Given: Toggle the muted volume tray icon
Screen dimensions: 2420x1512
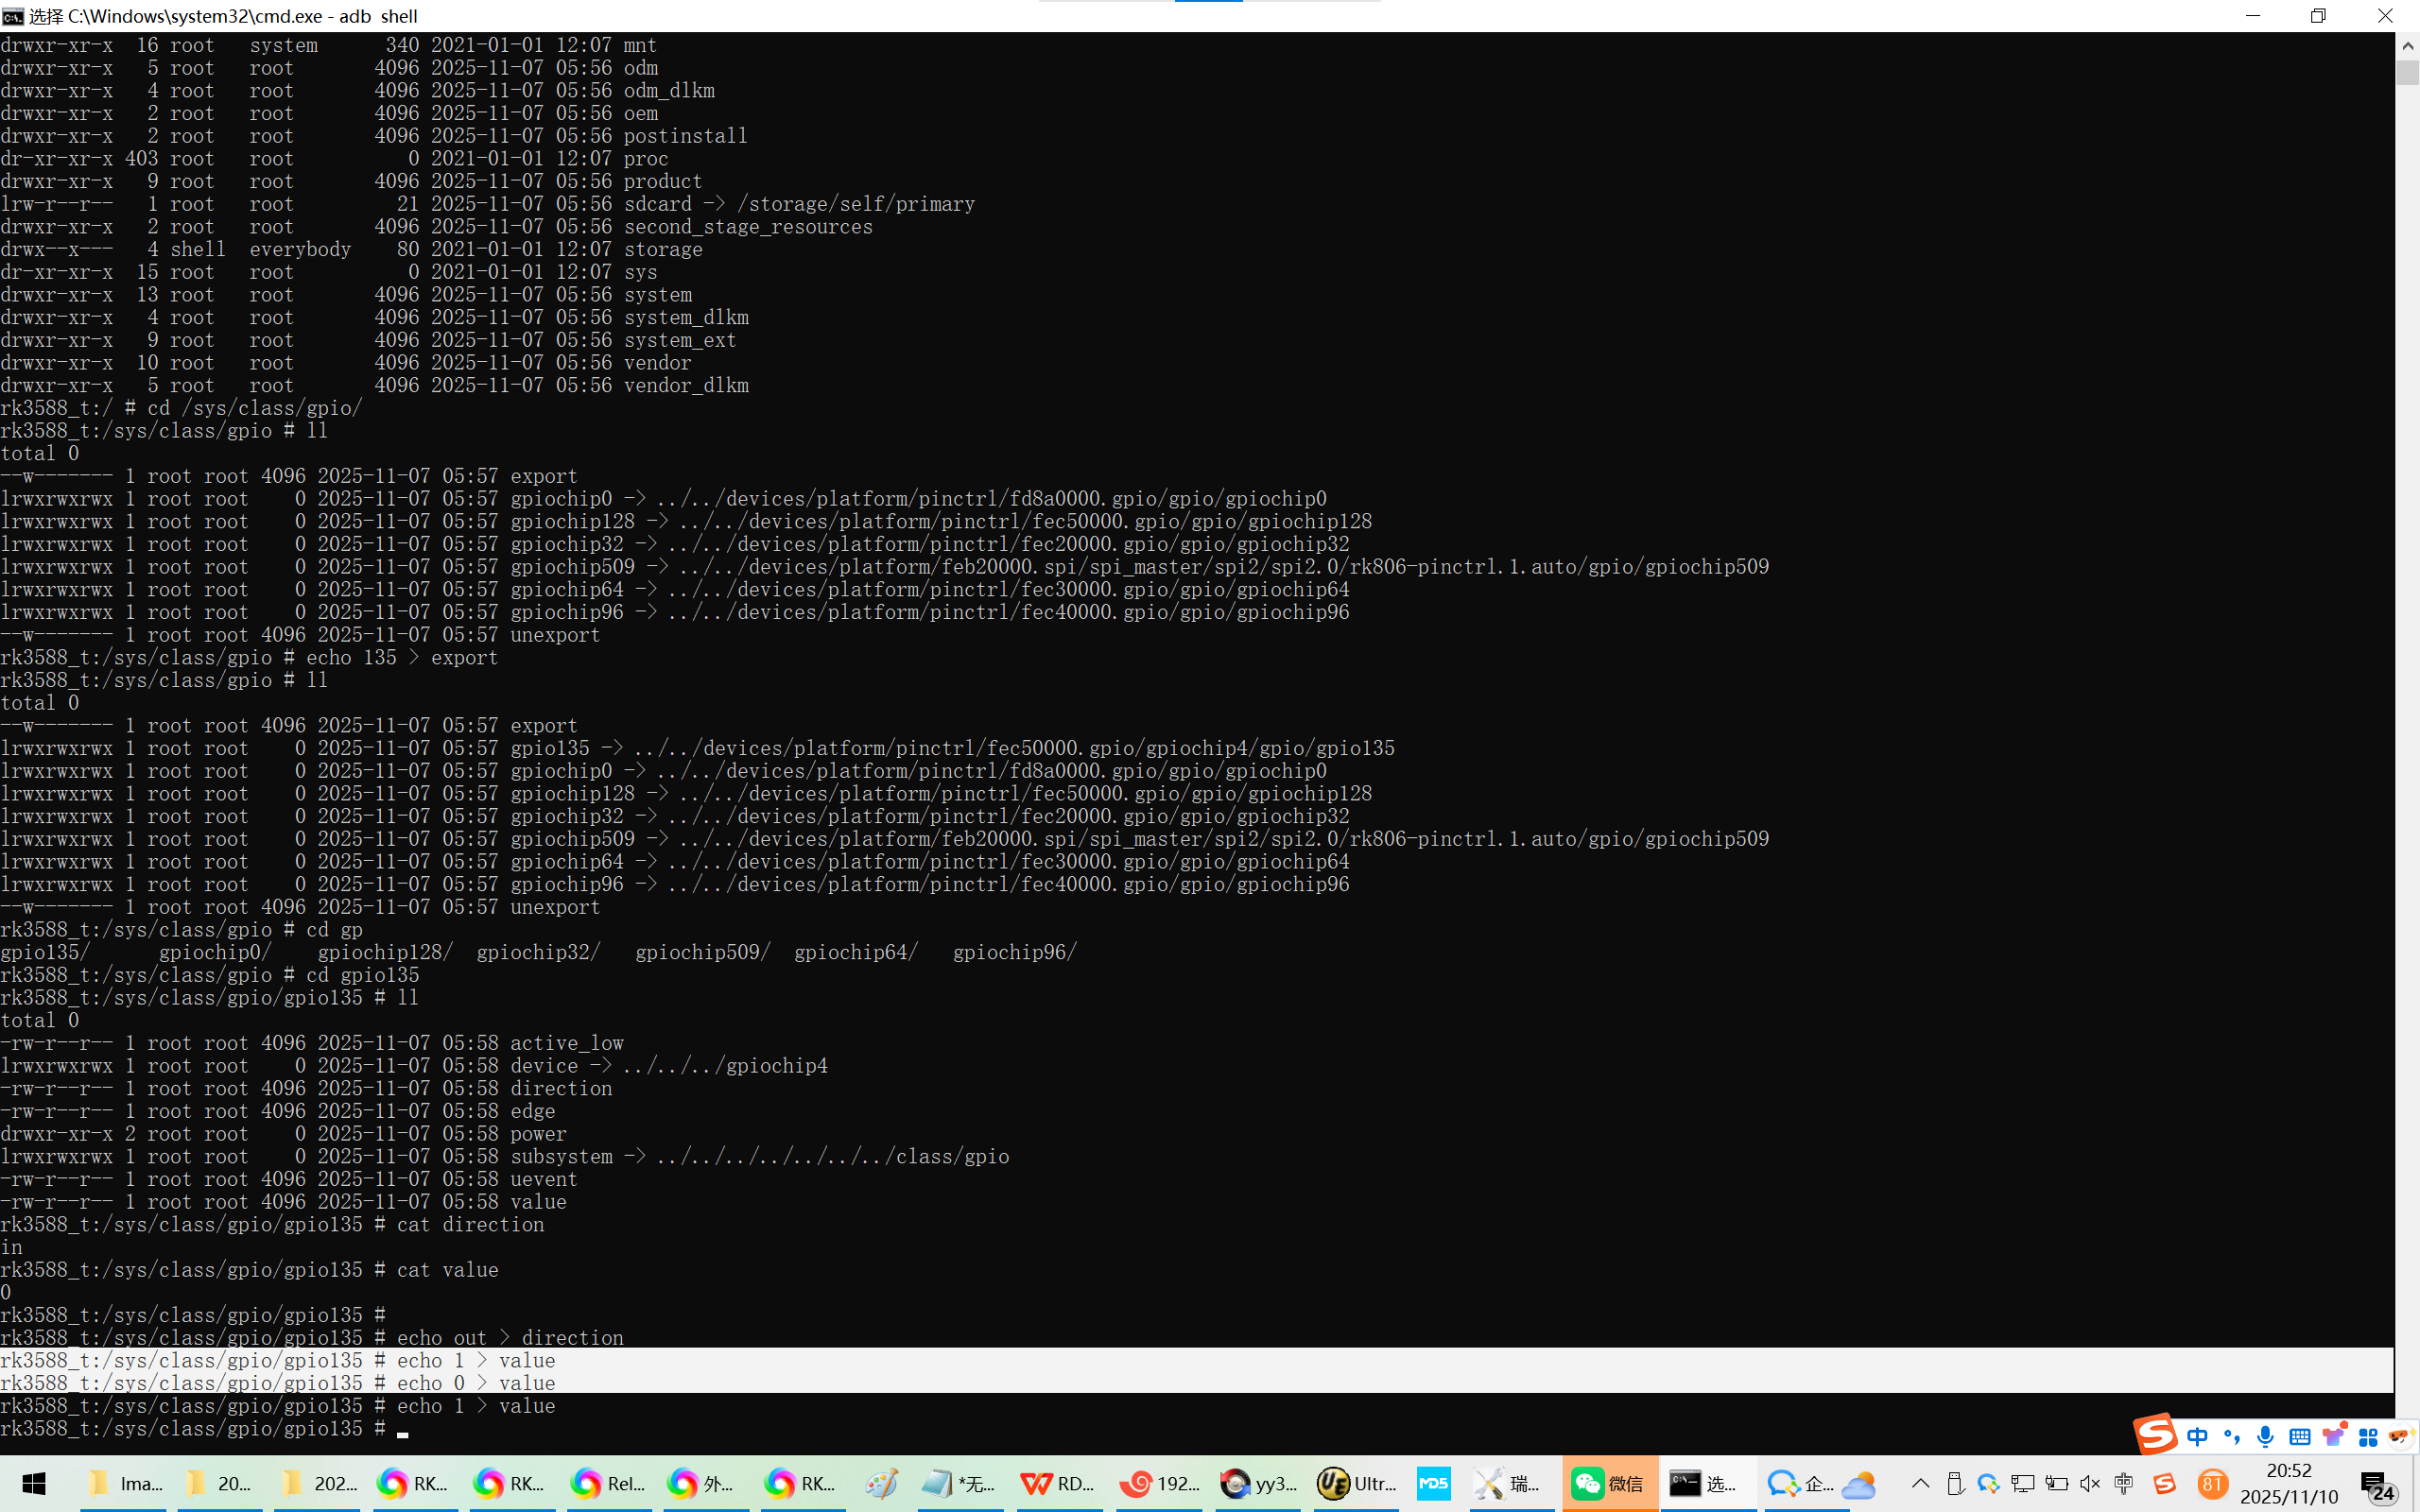Looking at the screenshot, I should click(2090, 1484).
